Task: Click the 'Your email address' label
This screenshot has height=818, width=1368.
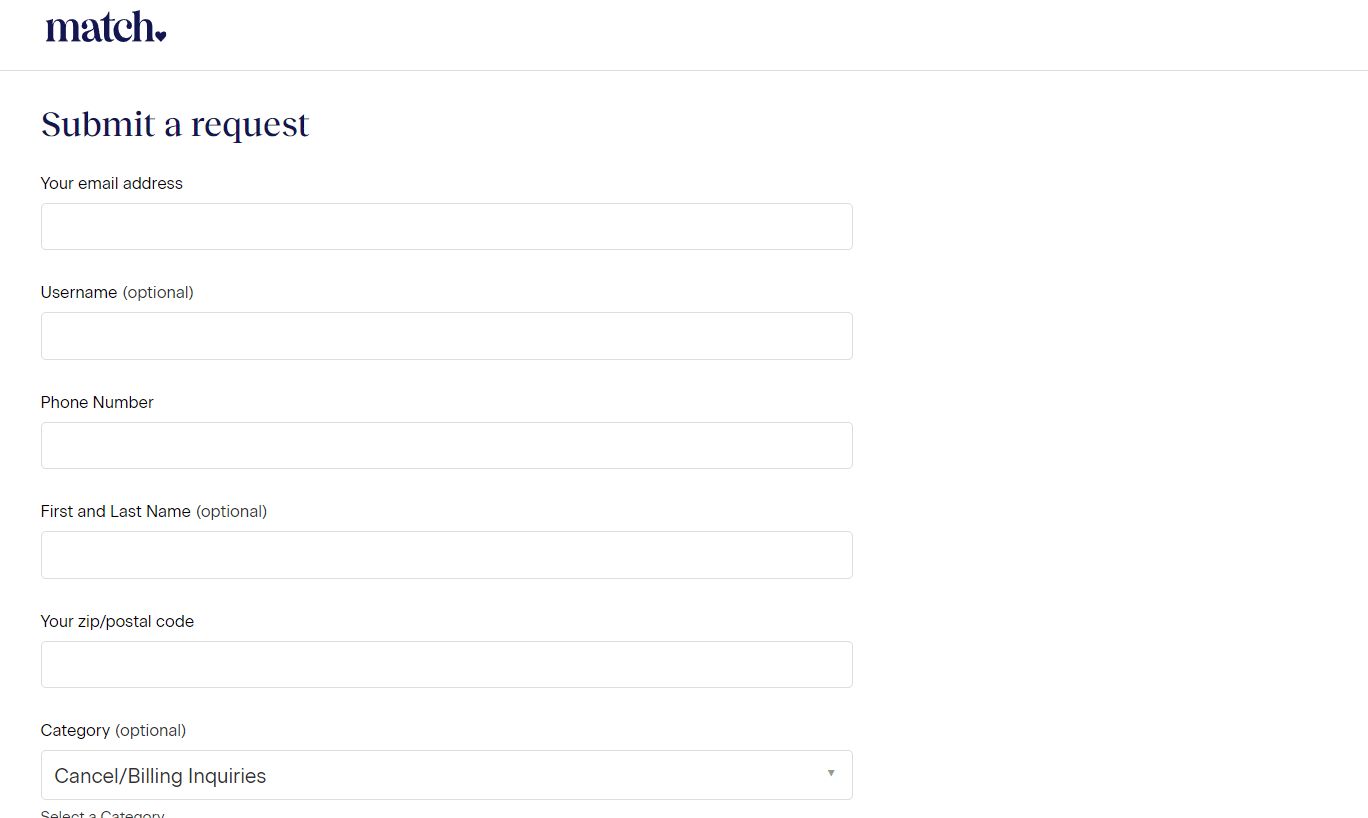Action: tap(112, 183)
